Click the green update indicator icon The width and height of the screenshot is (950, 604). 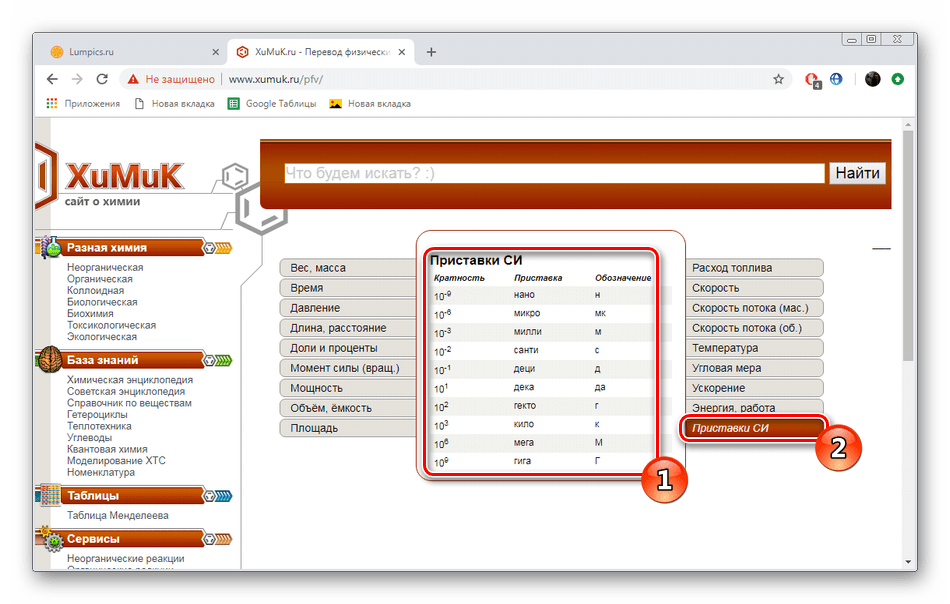tap(898, 79)
